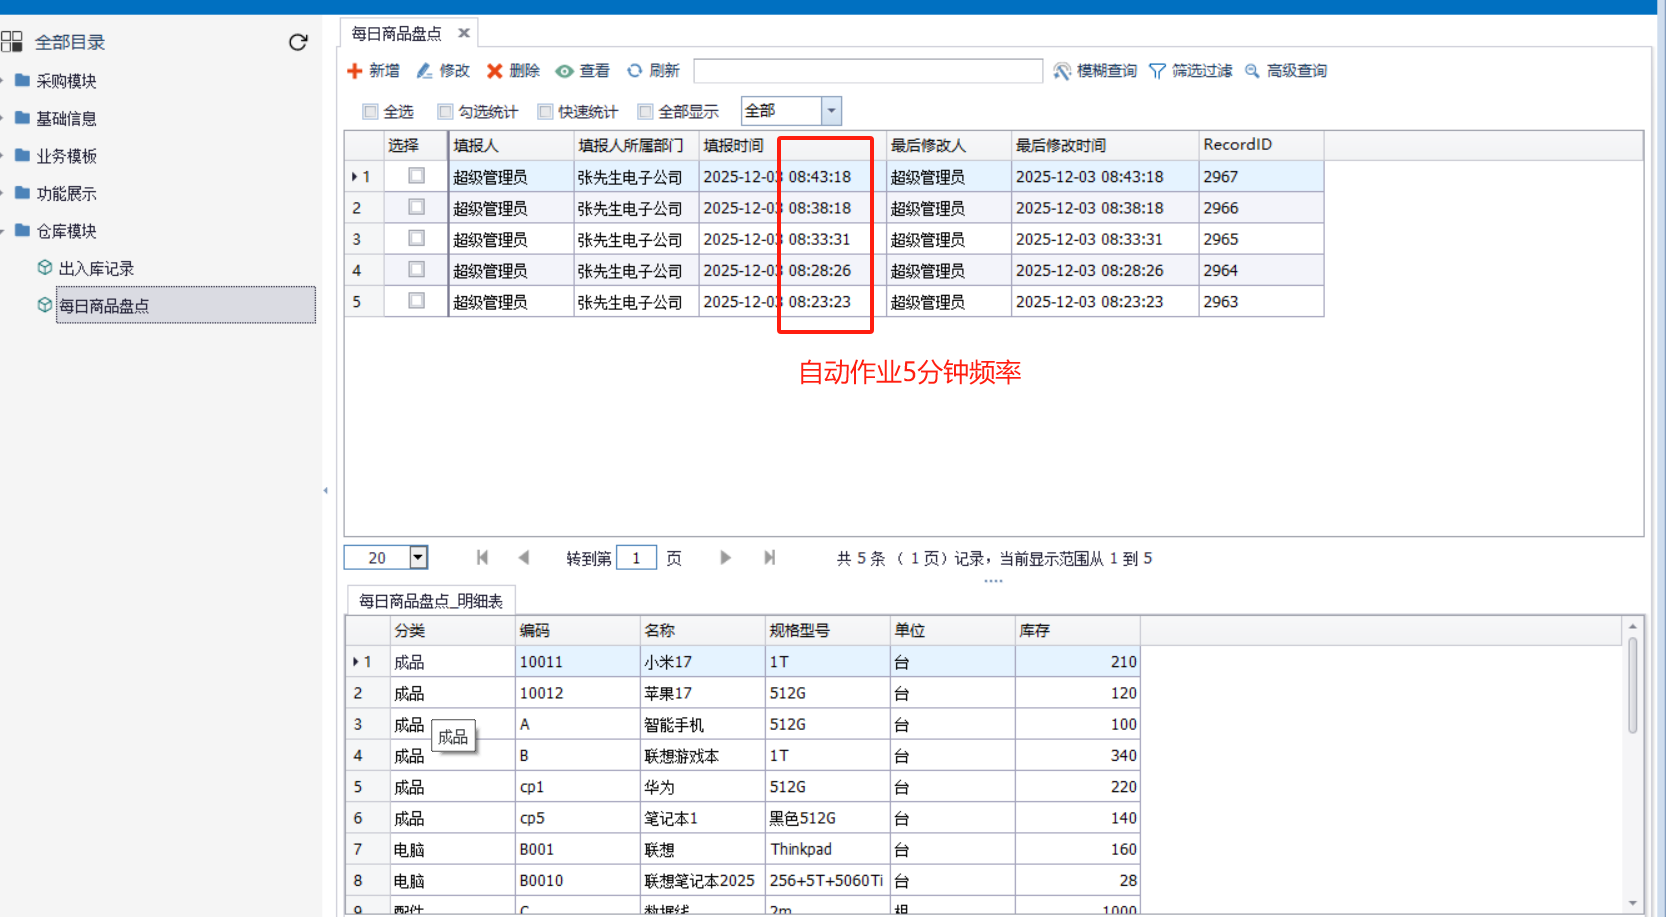Open 筛选过滤 funnel filter
Screen dimensions: 1666x917
click(1158, 71)
